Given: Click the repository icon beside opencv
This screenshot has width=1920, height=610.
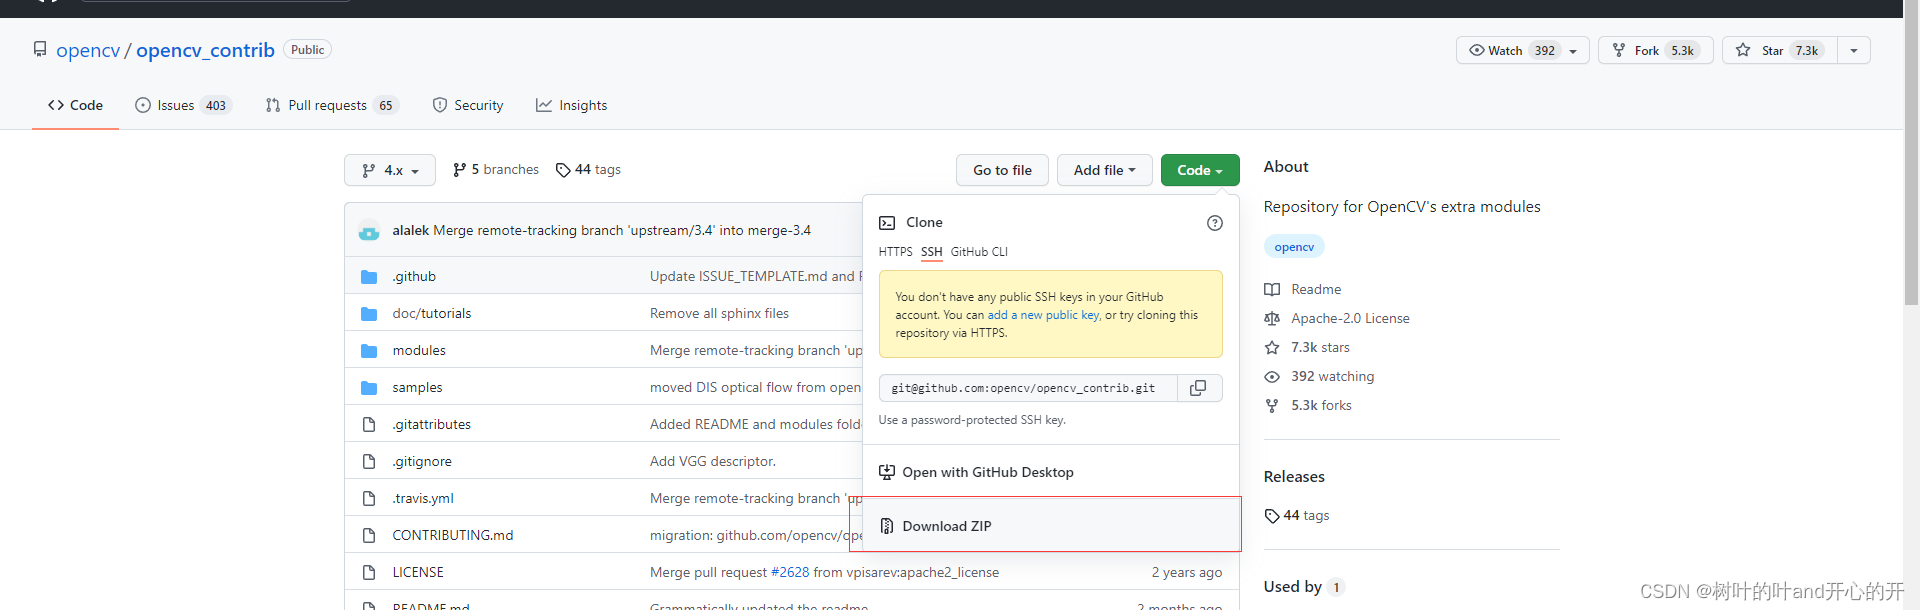Looking at the screenshot, I should point(40,49).
